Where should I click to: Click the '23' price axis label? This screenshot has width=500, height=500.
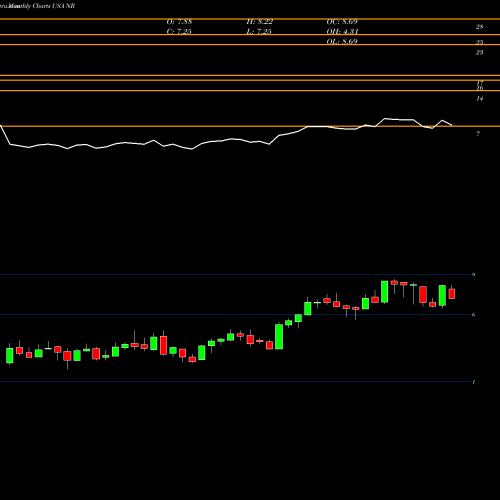[479, 52]
